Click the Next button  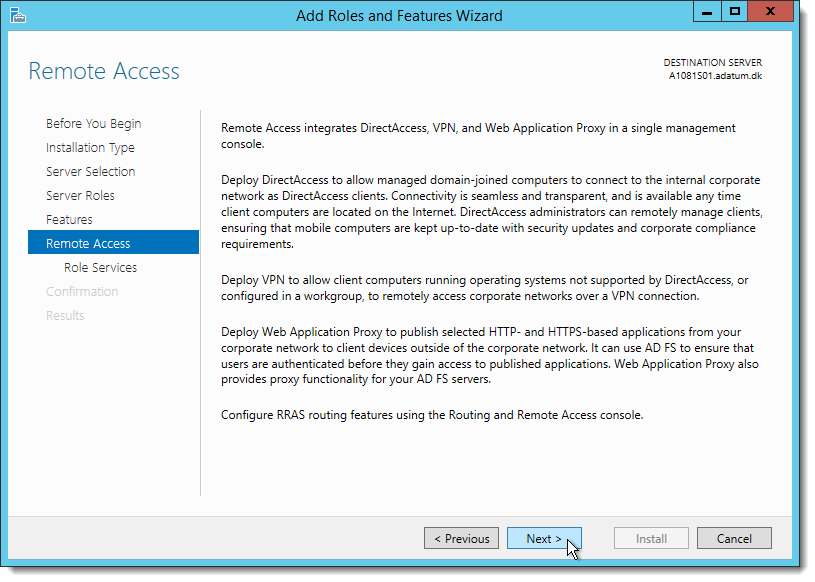[x=544, y=538]
